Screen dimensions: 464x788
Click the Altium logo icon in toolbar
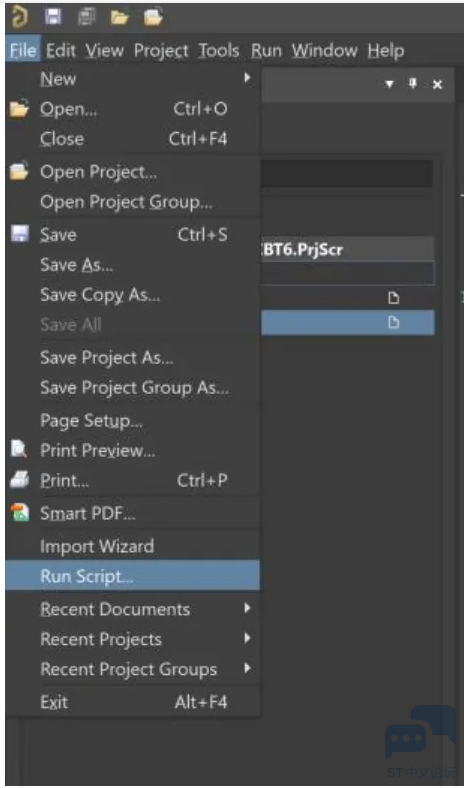(19, 18)
